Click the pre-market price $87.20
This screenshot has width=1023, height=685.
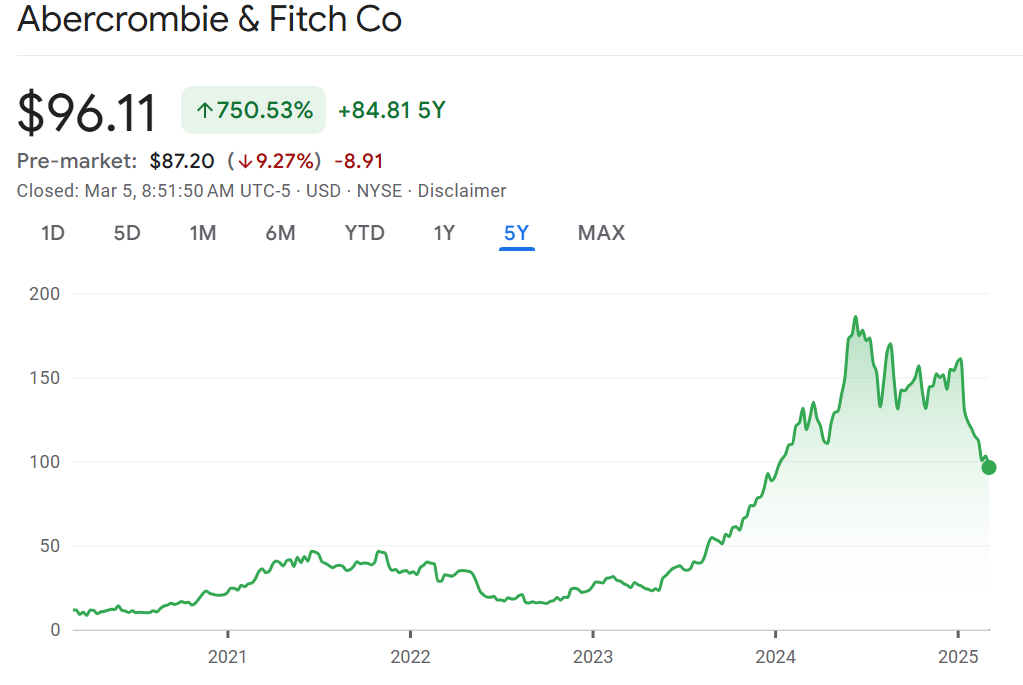pos(181,161)
